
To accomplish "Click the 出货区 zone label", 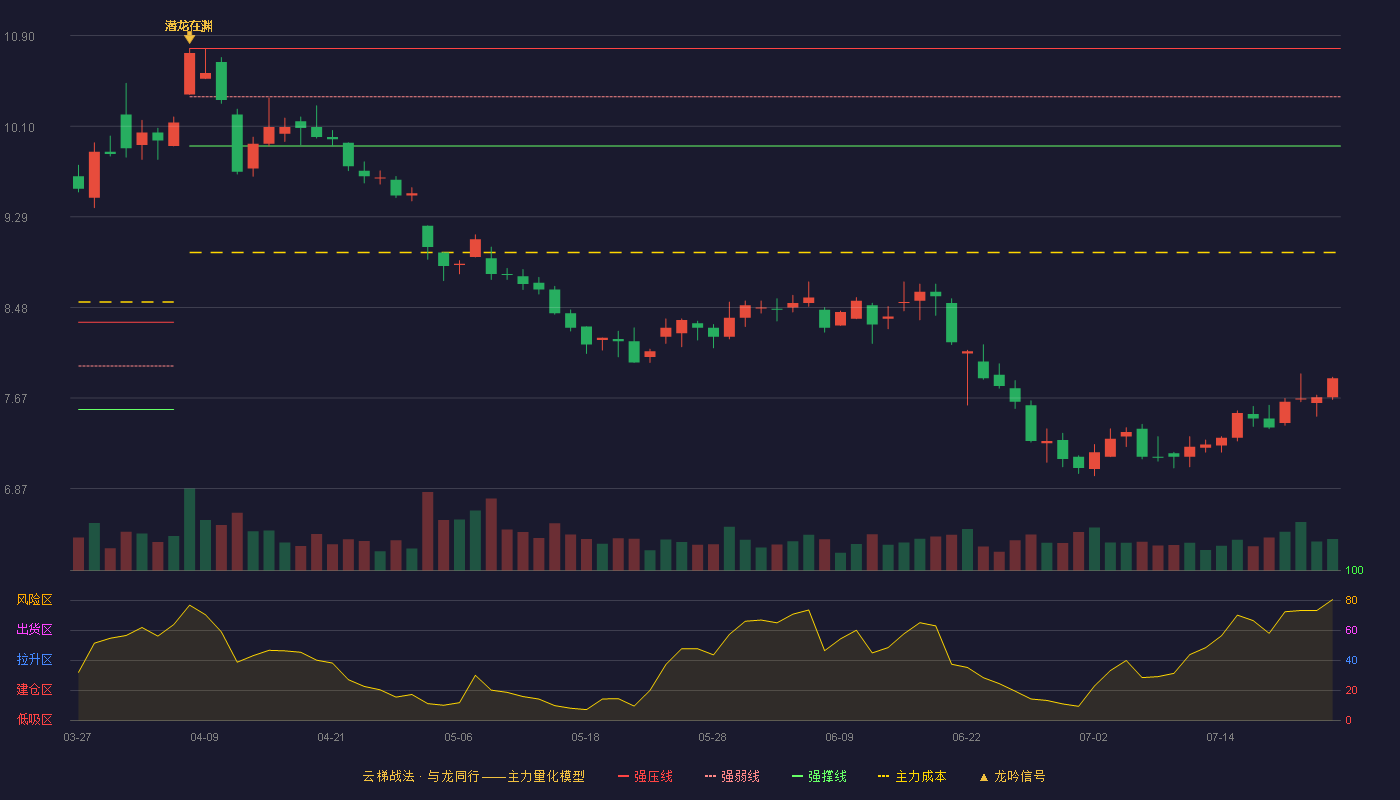I will (34, 630).
